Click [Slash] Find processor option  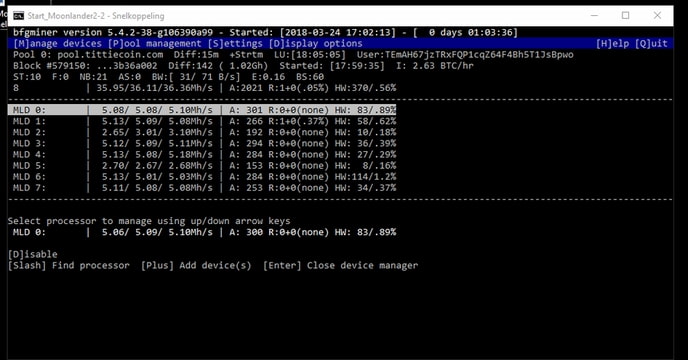tap(69, 265)
